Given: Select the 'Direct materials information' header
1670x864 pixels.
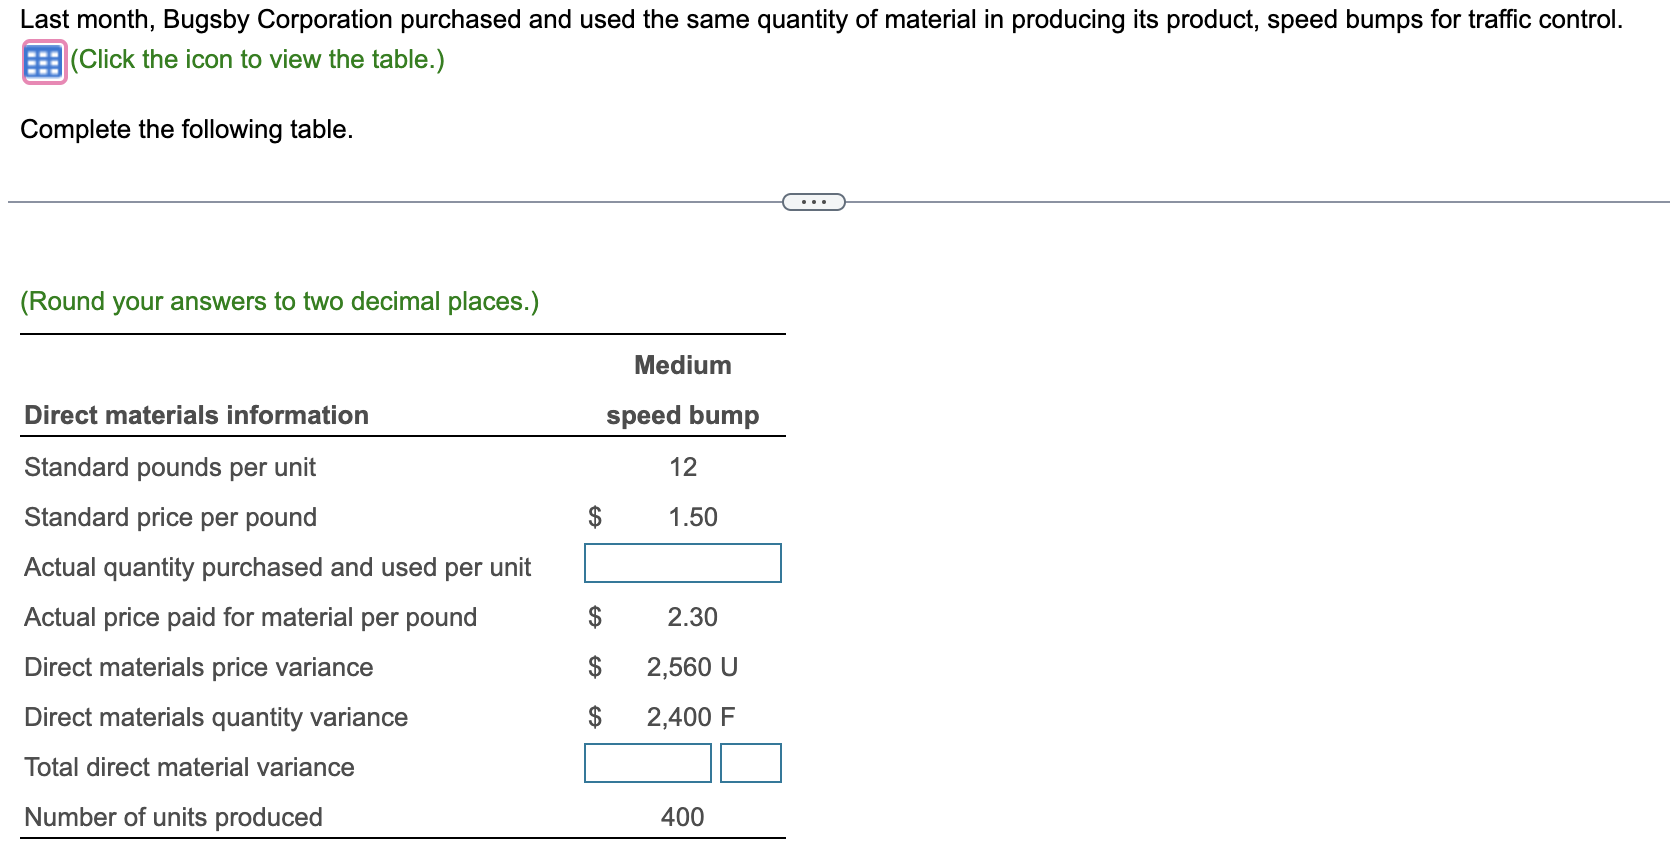Looking at the screenshot, I should 195,415.
